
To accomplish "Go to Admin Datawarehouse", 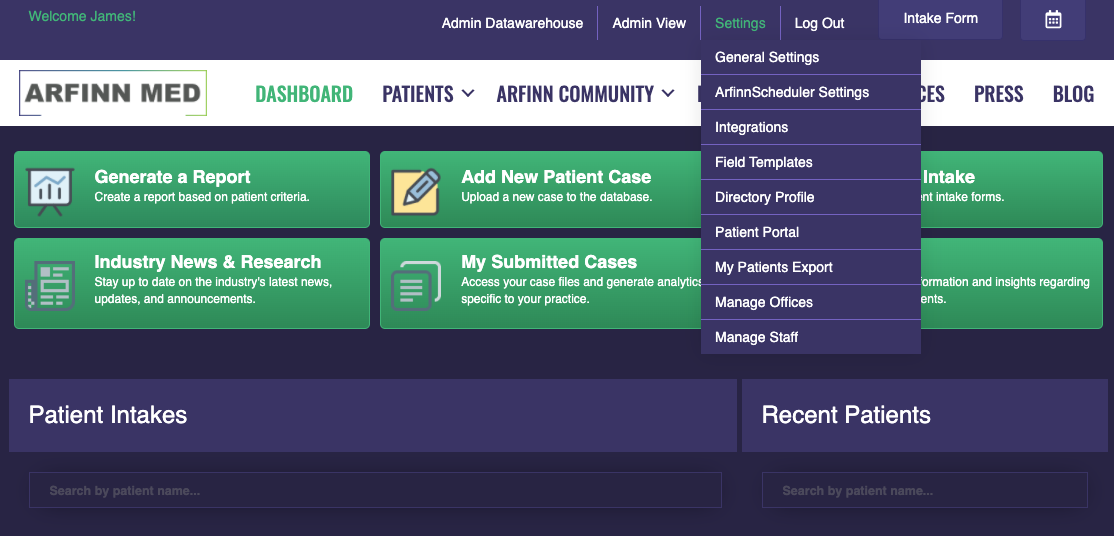I will (x=512, y=23).
